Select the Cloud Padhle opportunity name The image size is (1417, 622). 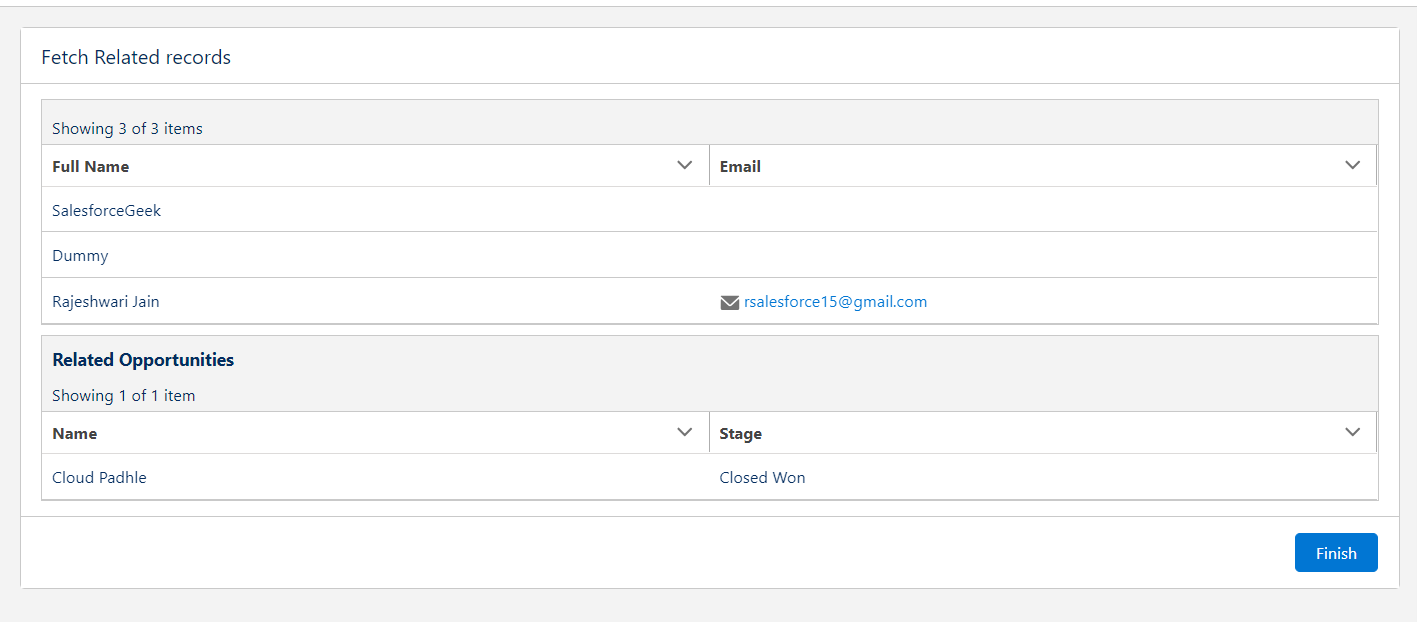[x=99, y=478]
